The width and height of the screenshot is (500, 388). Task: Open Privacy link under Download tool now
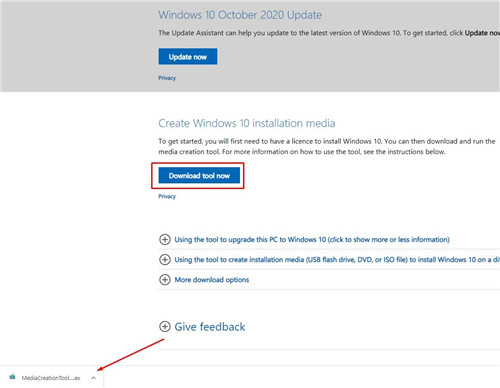(x=167, y=196)
